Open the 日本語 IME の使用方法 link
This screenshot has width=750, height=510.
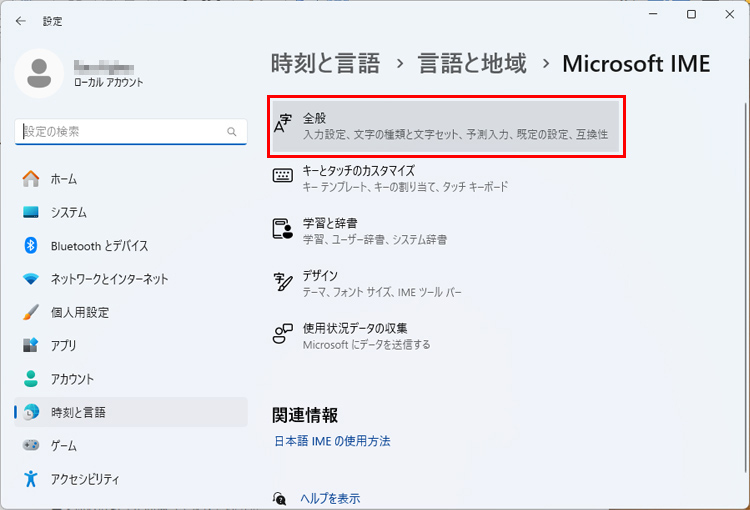(x=332, y=441)
